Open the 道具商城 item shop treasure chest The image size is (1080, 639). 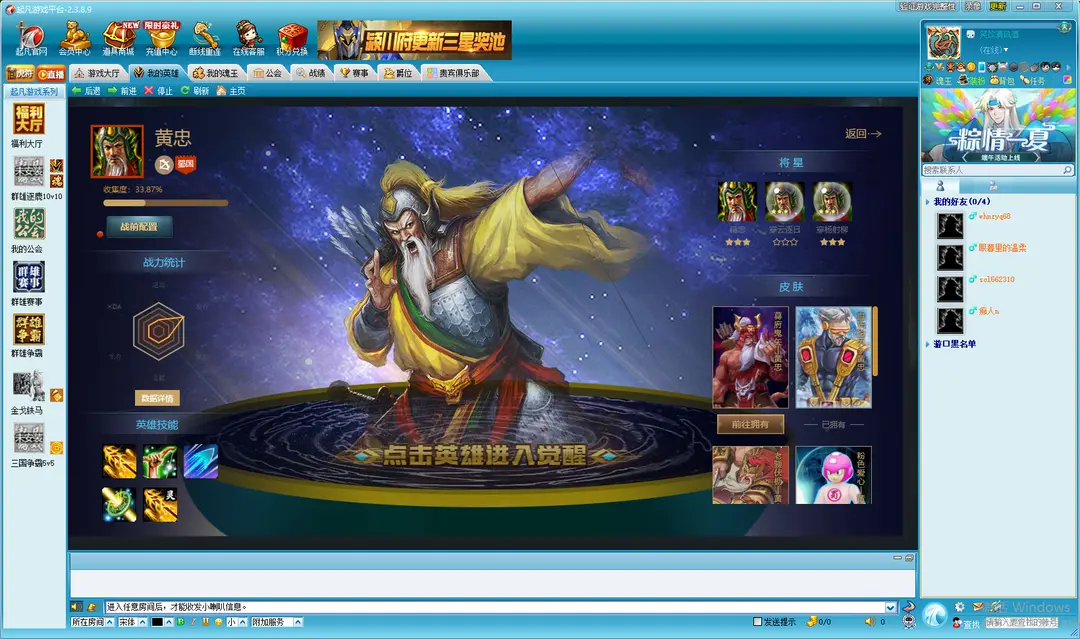click(x=118, y=39)
